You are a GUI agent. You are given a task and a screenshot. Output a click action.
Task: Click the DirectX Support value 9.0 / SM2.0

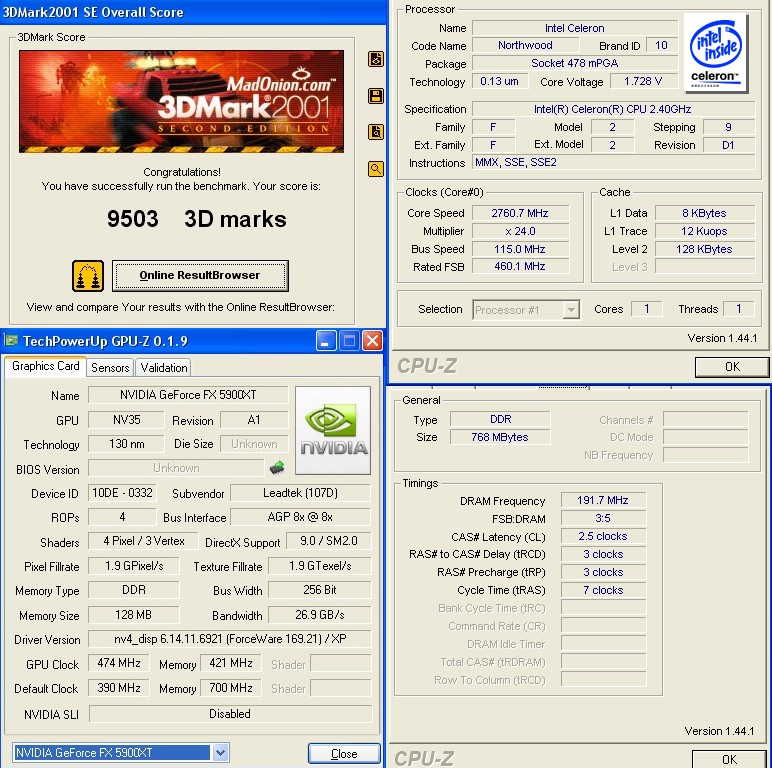[x=328, y=541]
